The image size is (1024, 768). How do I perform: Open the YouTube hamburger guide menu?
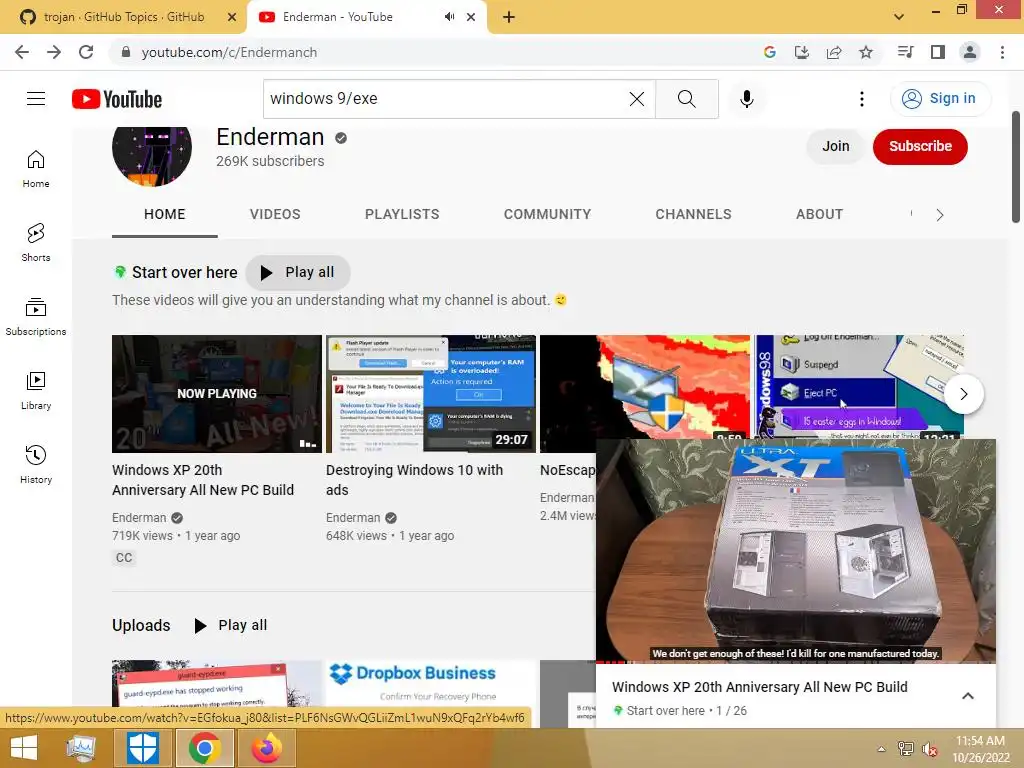click(36, 99)
